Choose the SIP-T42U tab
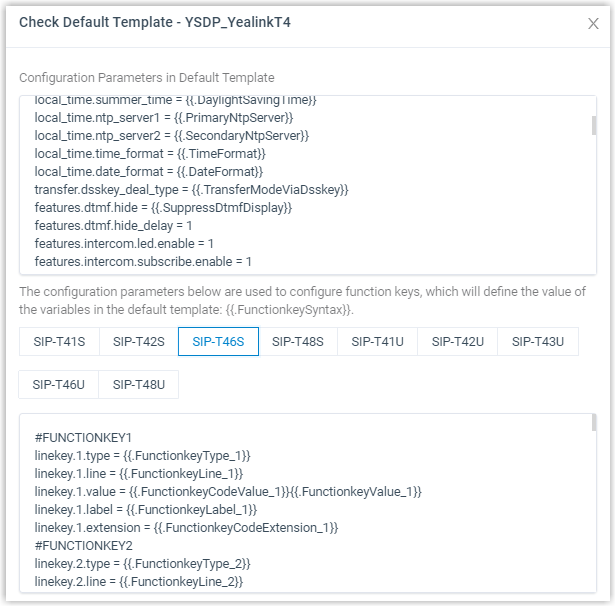This screenshot has width=616, height=607. point(458,341)
